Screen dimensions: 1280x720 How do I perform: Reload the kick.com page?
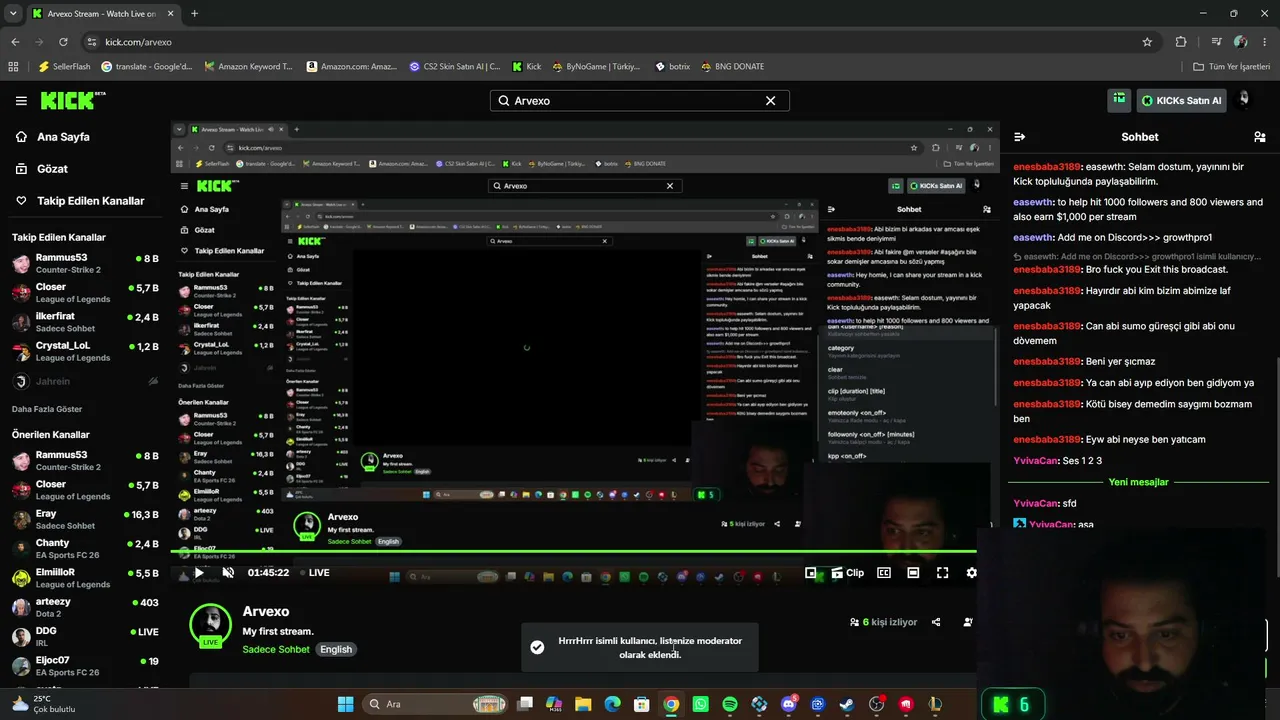click(63, 42)
